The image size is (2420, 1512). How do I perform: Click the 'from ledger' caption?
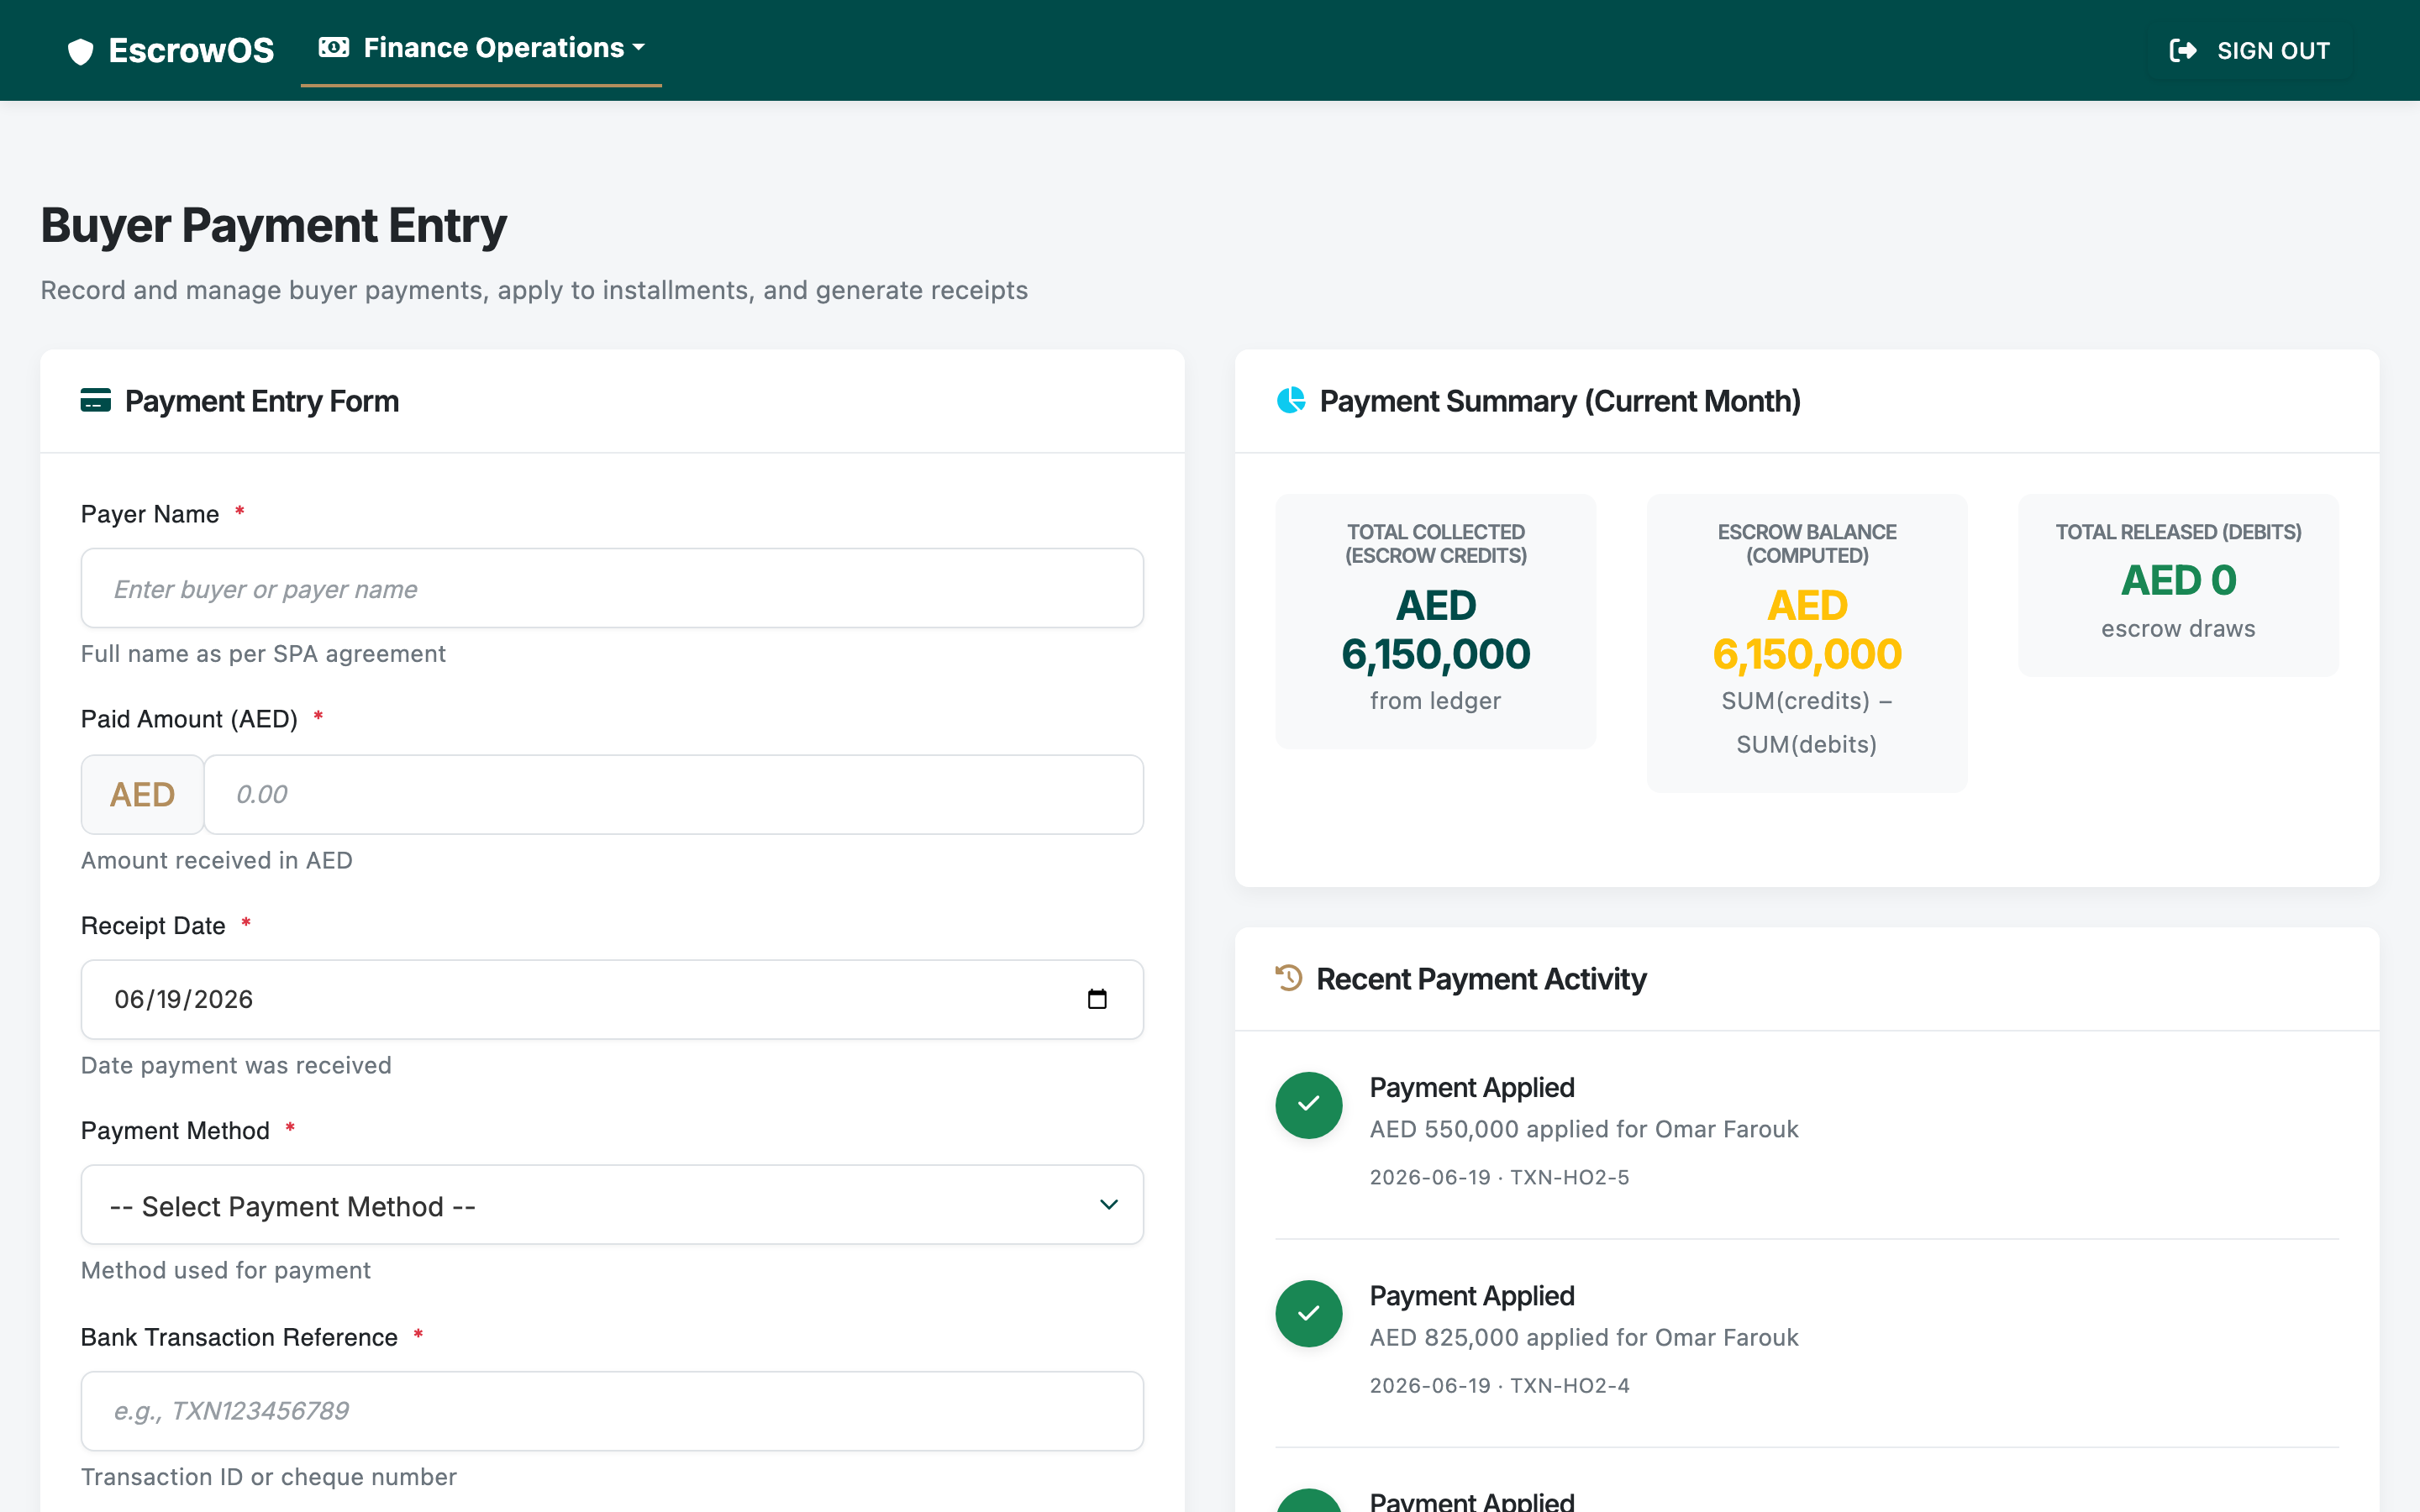pos(1435,701)
